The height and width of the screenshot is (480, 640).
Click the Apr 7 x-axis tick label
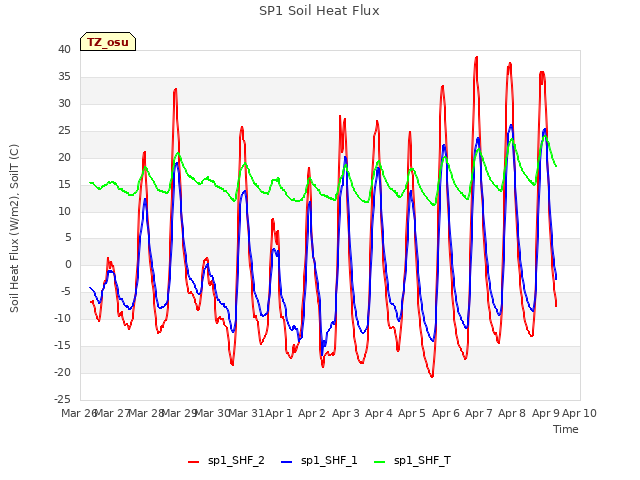point(479,413)
